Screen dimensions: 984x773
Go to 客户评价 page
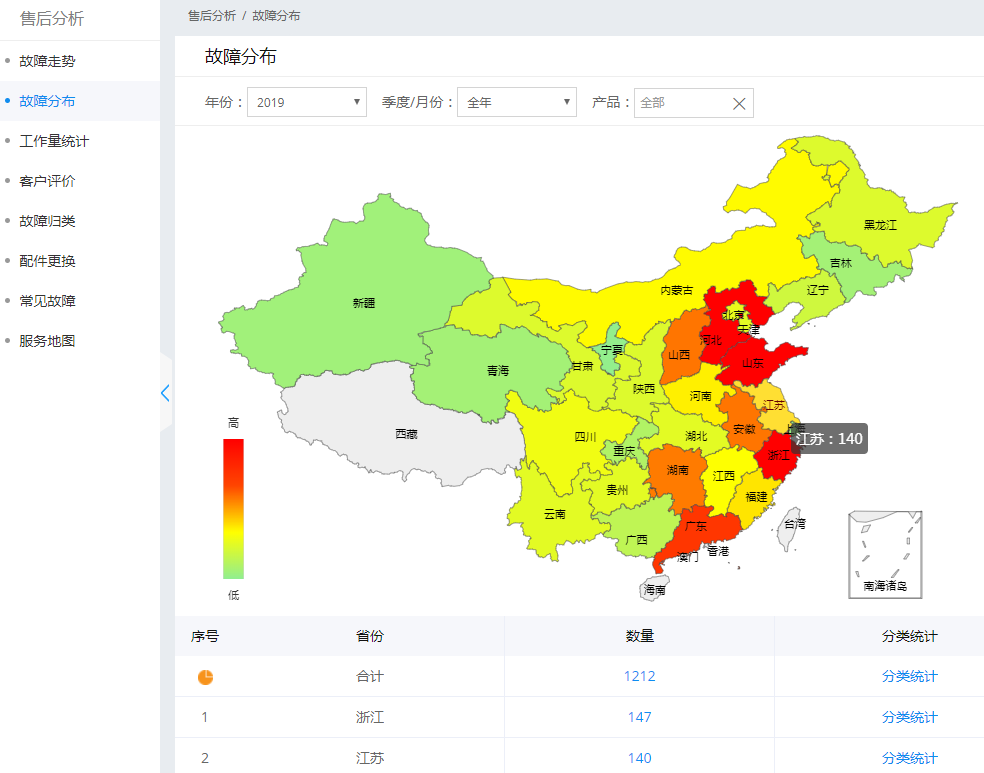tap(47, 181)
